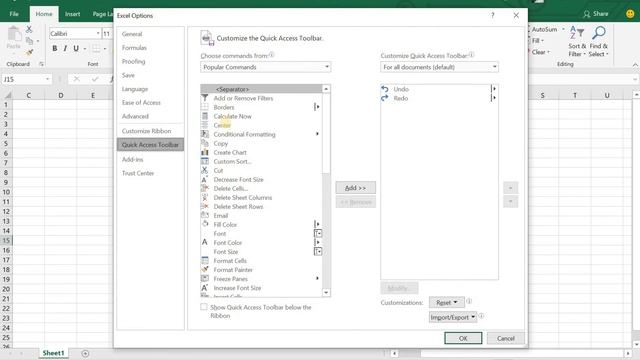This screenshot has height=360, width=640.
Task: Click the Add >> button
Action: pos(356,188)
